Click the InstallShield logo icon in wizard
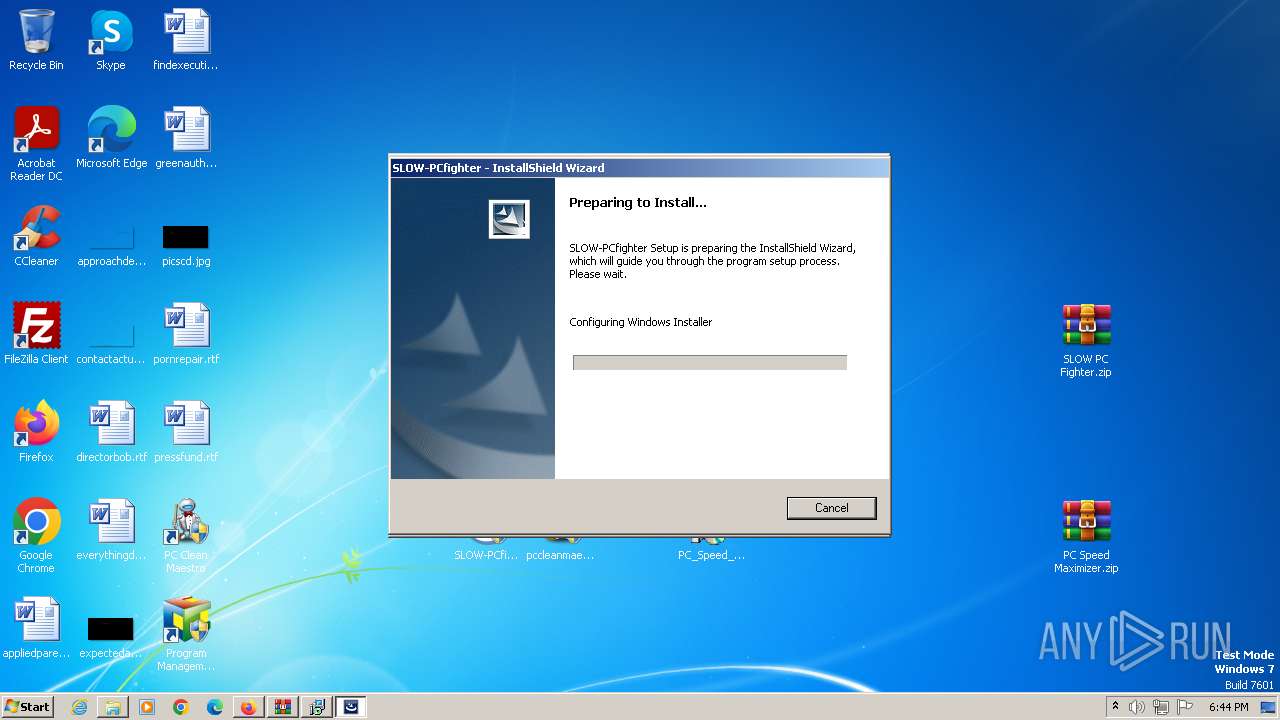1280x720 pixels. (509, 219)
